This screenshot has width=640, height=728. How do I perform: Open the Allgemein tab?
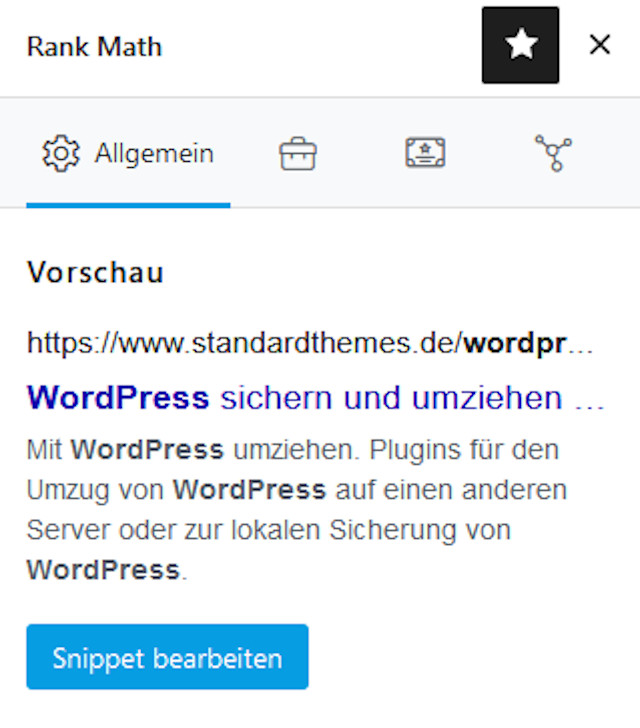point(128,153)
